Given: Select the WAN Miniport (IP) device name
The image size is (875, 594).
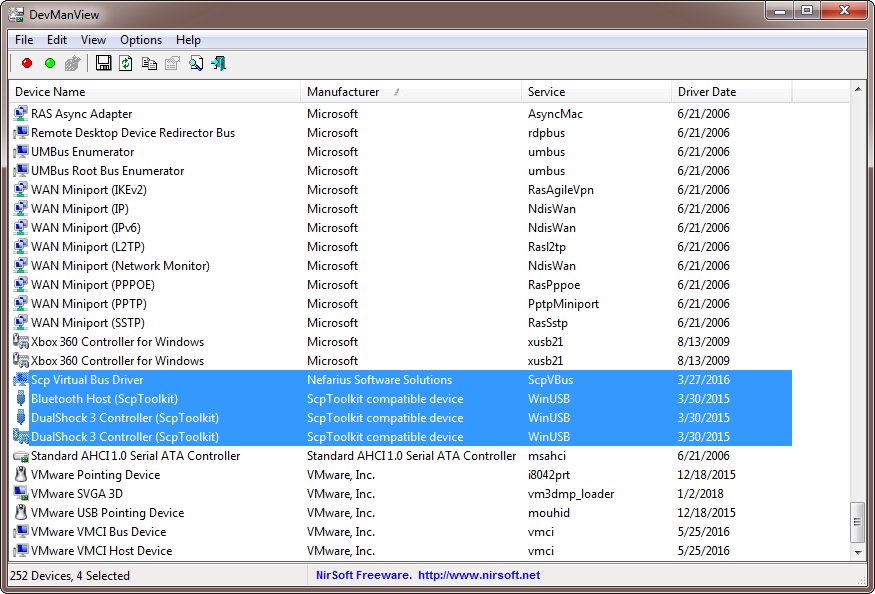Looking at the screenshot, I should [x=80, y=209].
